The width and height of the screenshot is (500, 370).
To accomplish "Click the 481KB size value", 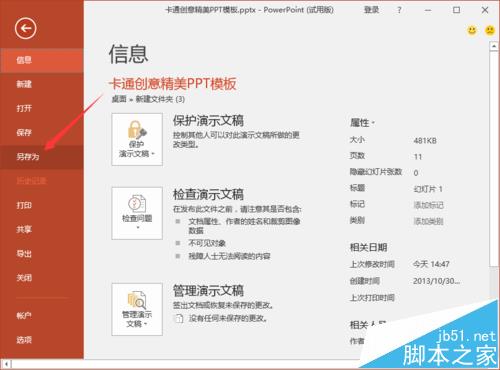I will point(425,141).
